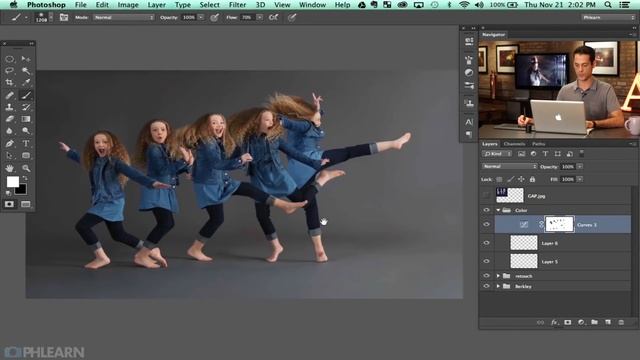Expand the Berkley layer group
This screenshot has width=640, height=360.
click(x=498, y=286)
